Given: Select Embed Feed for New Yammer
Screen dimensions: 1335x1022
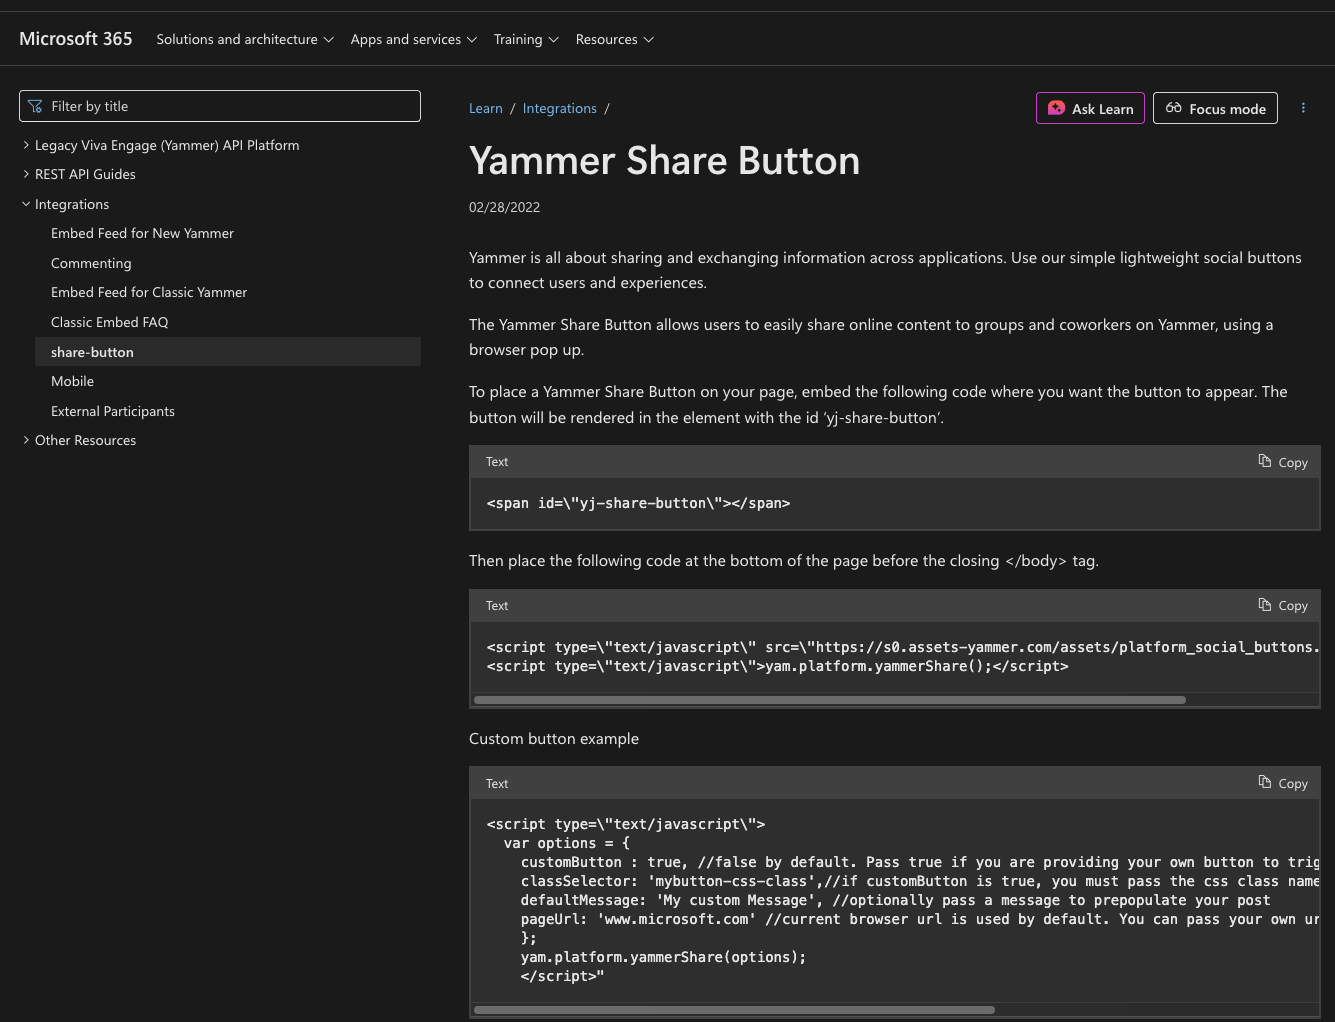Looking at the screenshot, I should 142,232.
